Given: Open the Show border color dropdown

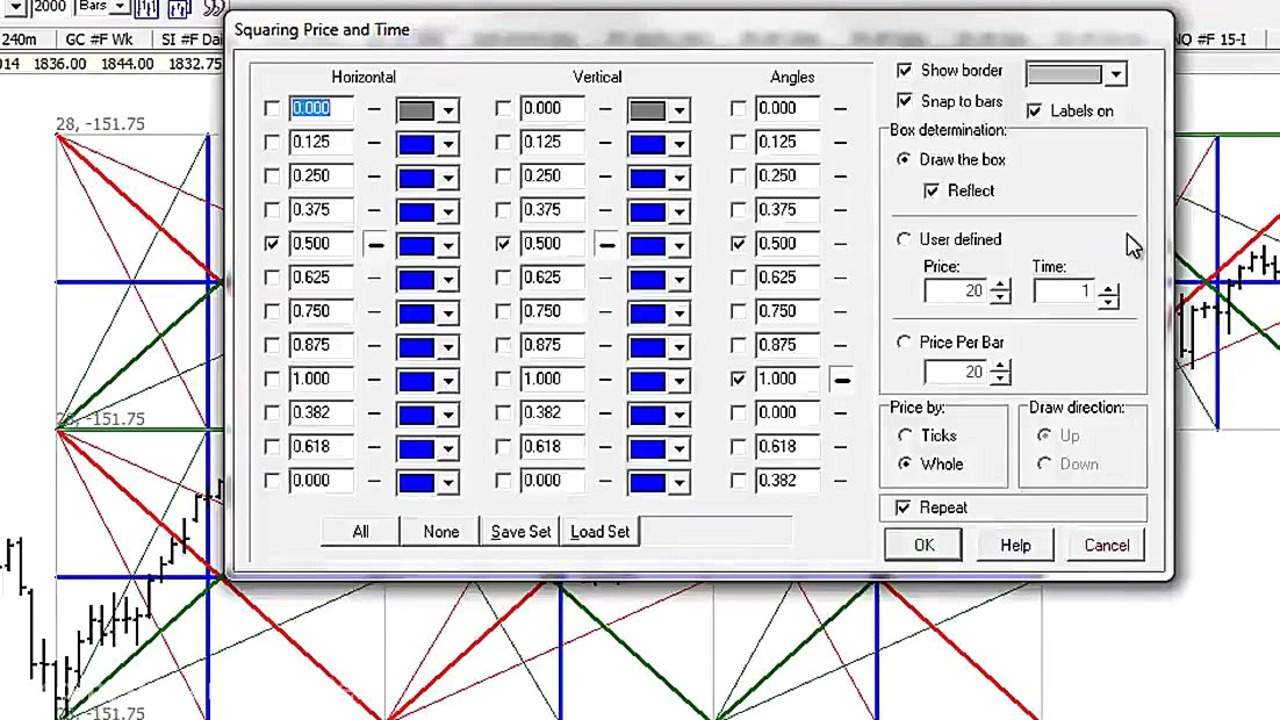Looking at the screenshot, I should pyautogui.click(x=1115, y=73).
